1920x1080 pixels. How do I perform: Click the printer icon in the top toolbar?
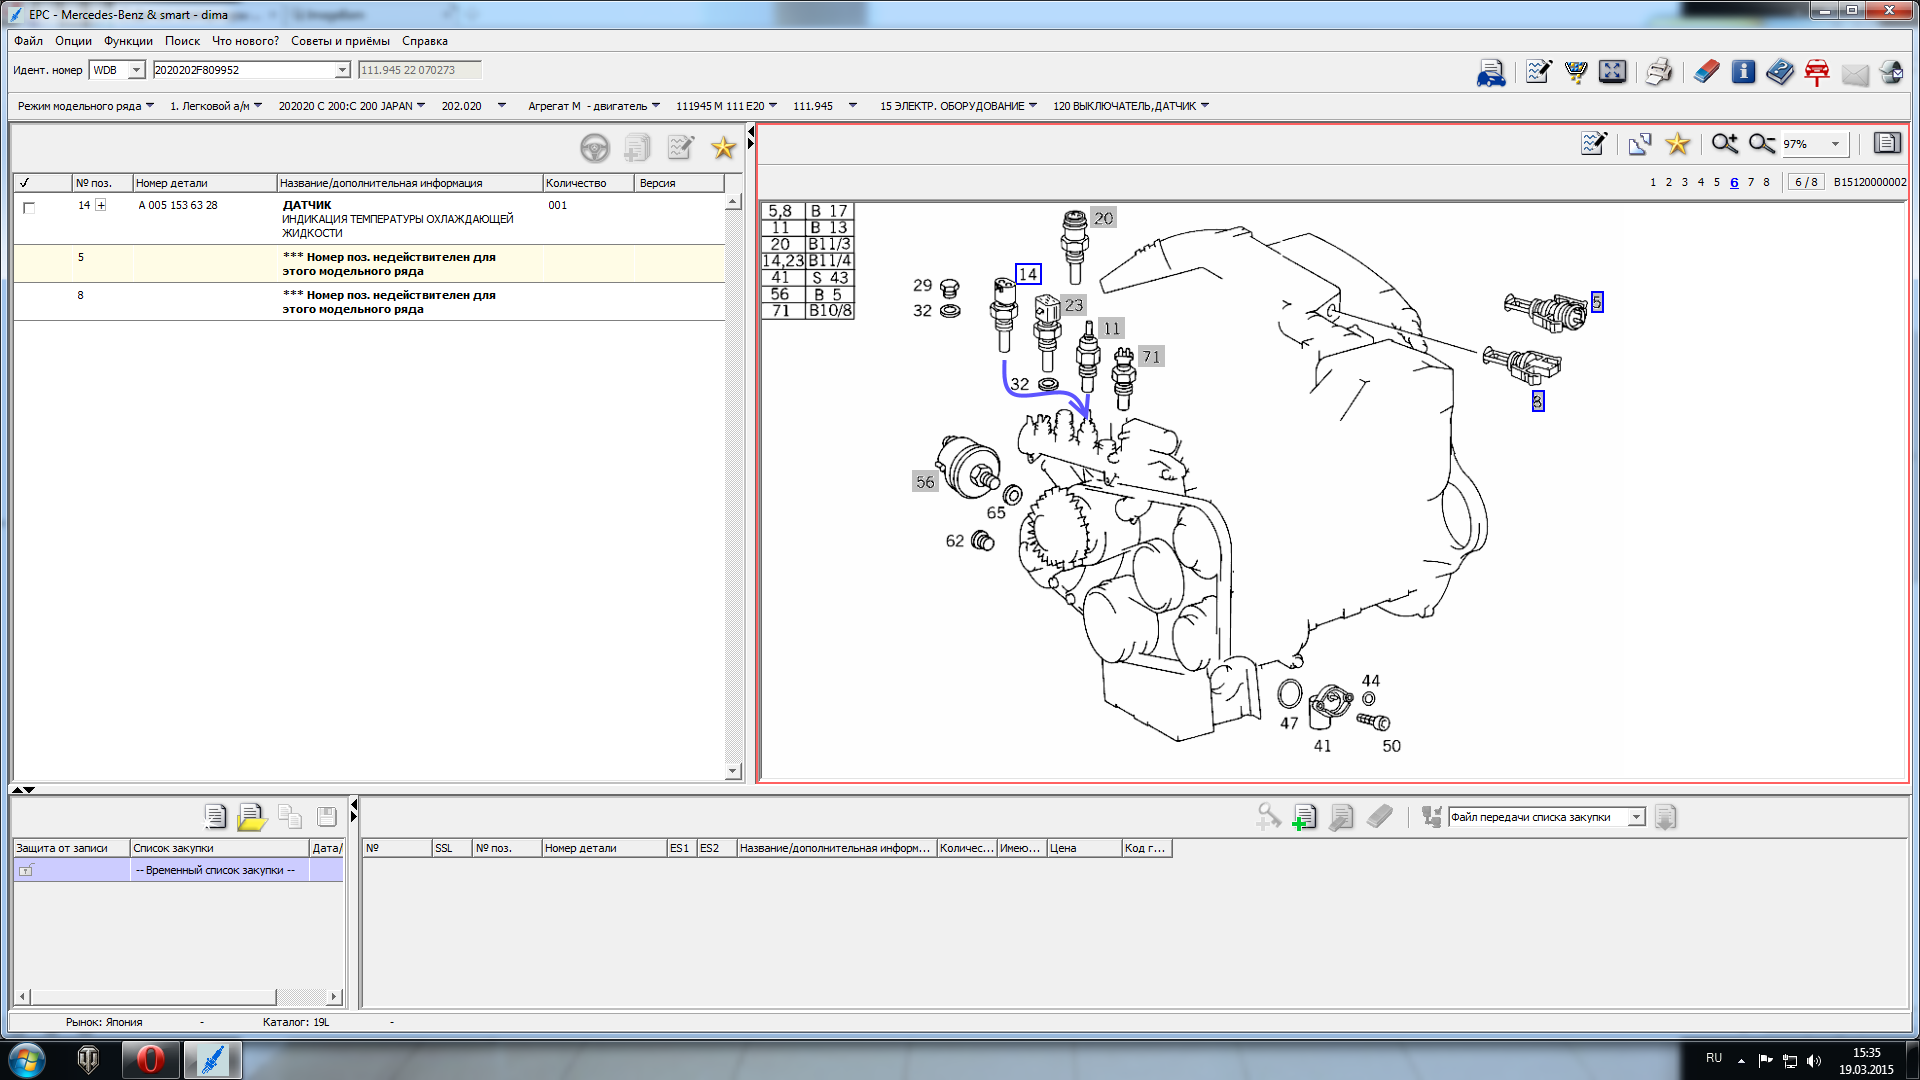coord(1659,72)
